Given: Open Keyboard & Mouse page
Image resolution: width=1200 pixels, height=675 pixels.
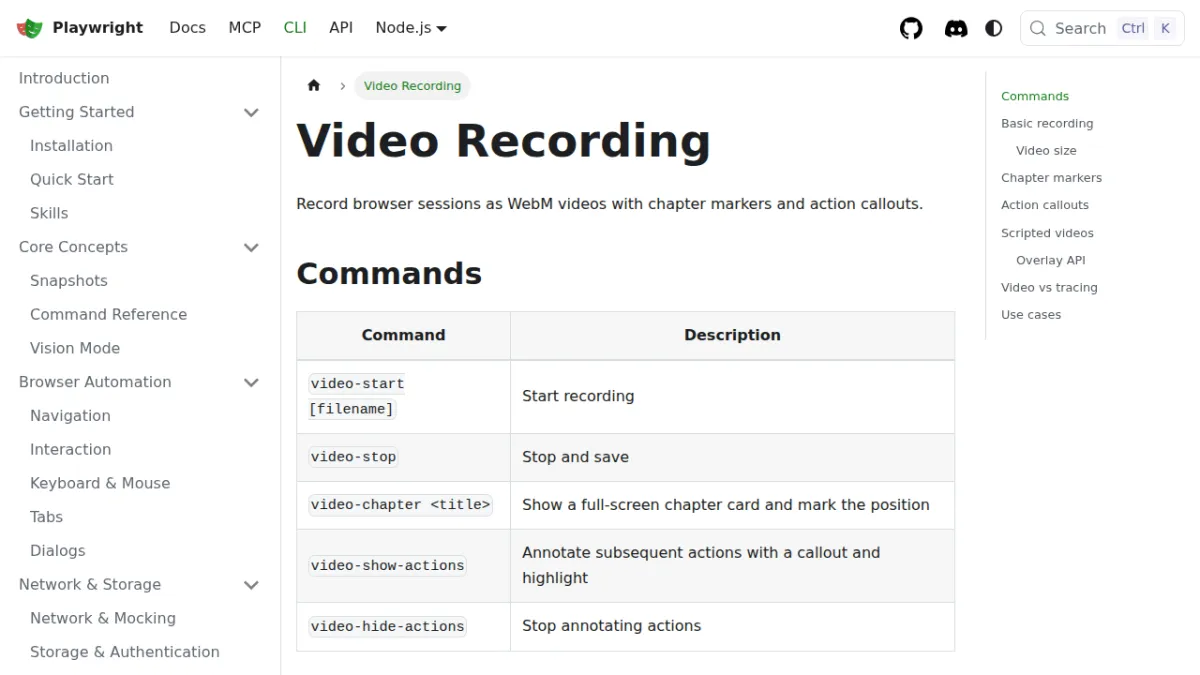Looking at the screenshot, I should (100, 483).
